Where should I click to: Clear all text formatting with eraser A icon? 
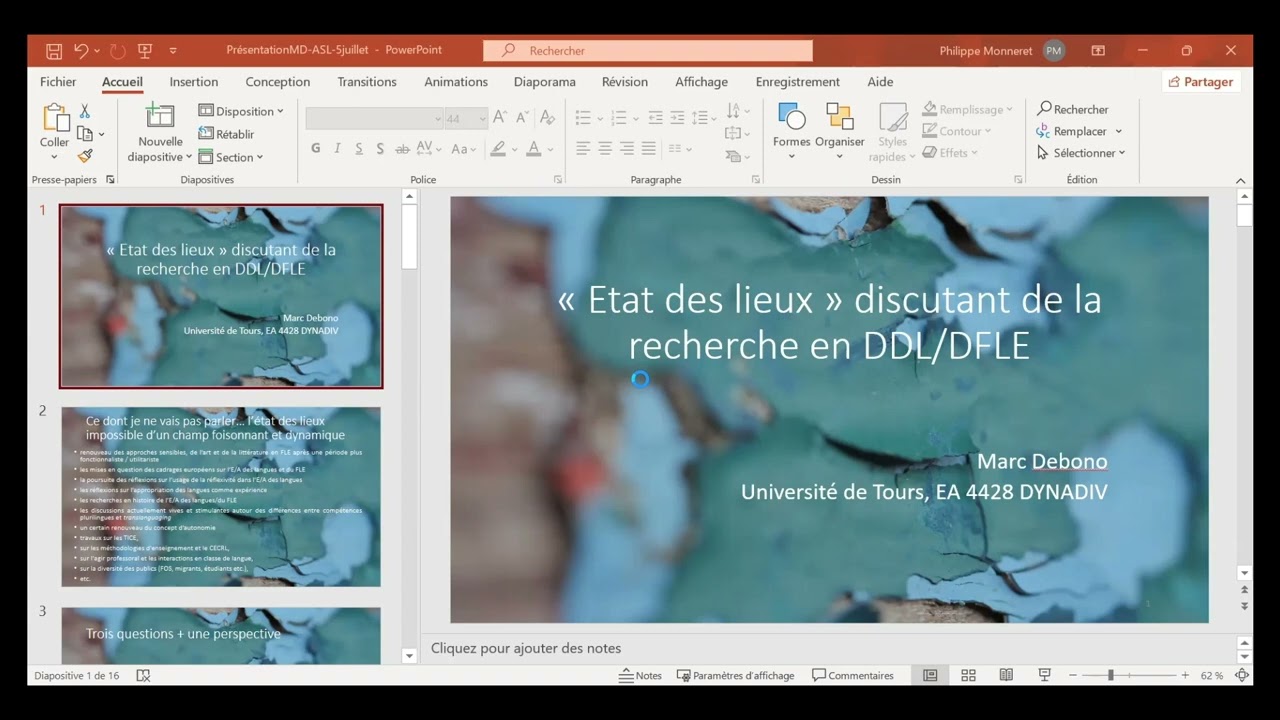point(547,118)
